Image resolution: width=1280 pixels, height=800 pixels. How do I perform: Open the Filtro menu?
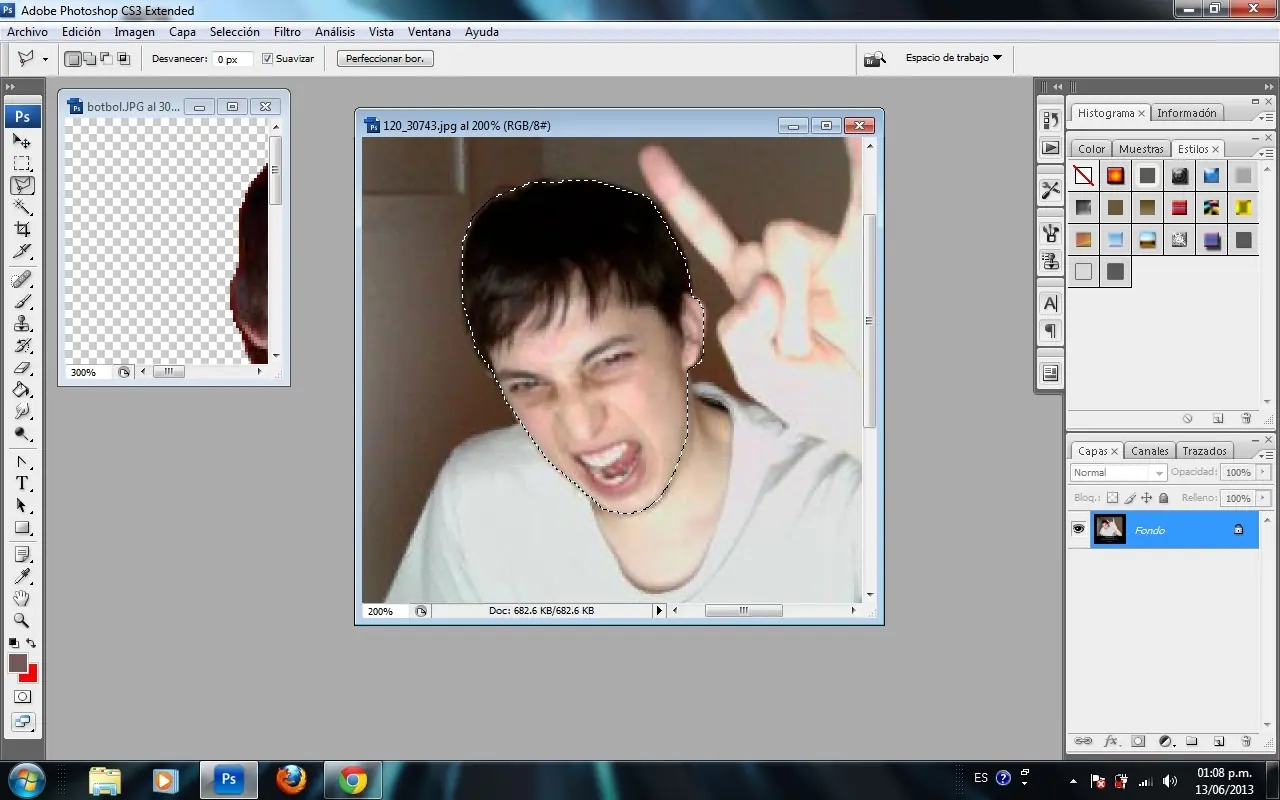287,32
